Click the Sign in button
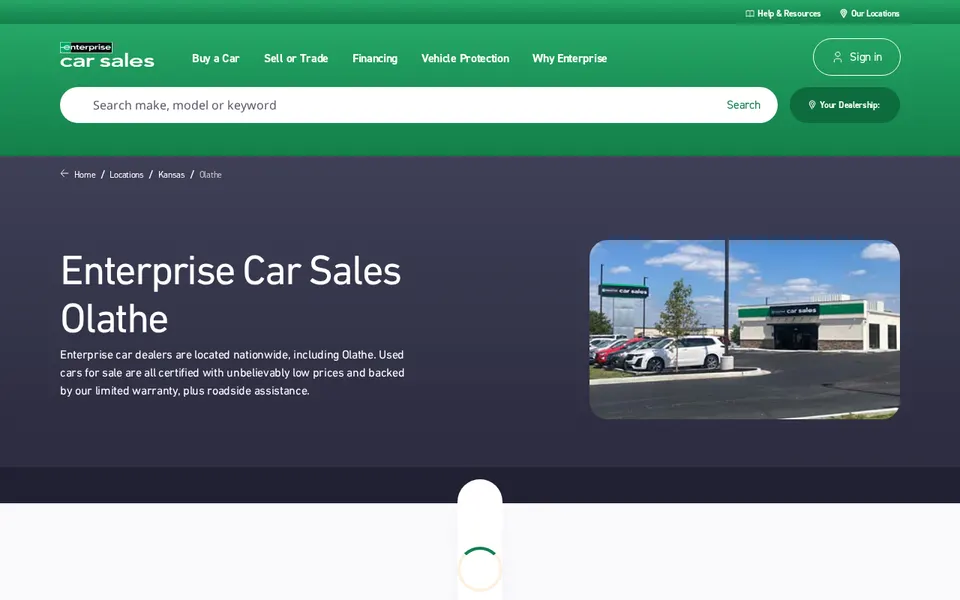This screenshot has width=960, height=600. point(857,57)
